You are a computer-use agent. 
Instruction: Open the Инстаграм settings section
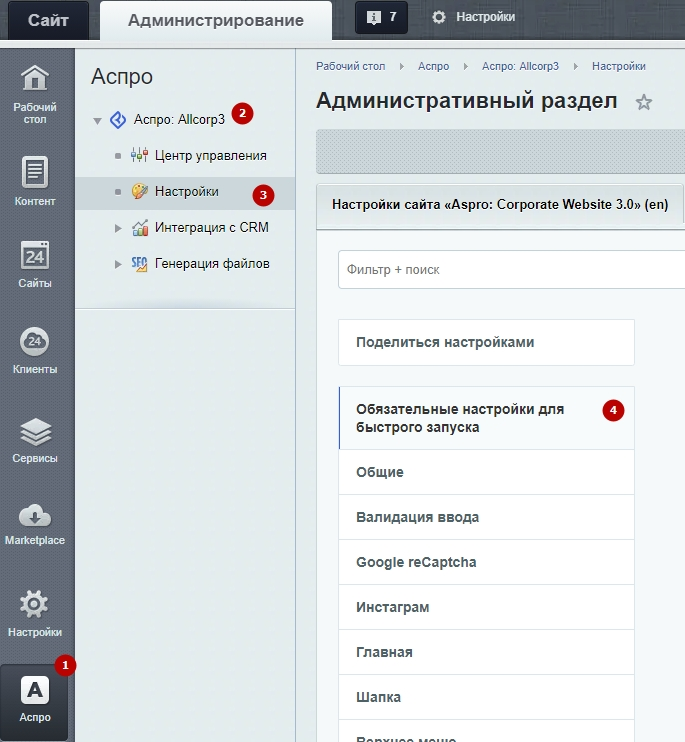tap(486, 607)
